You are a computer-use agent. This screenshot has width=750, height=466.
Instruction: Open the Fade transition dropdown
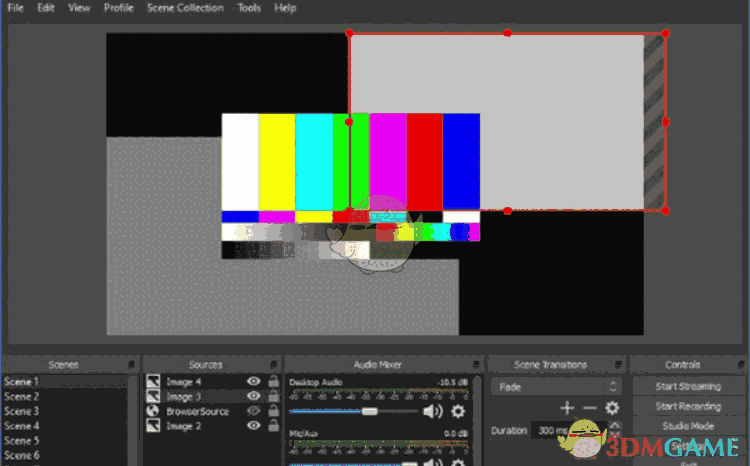[556, 387]
